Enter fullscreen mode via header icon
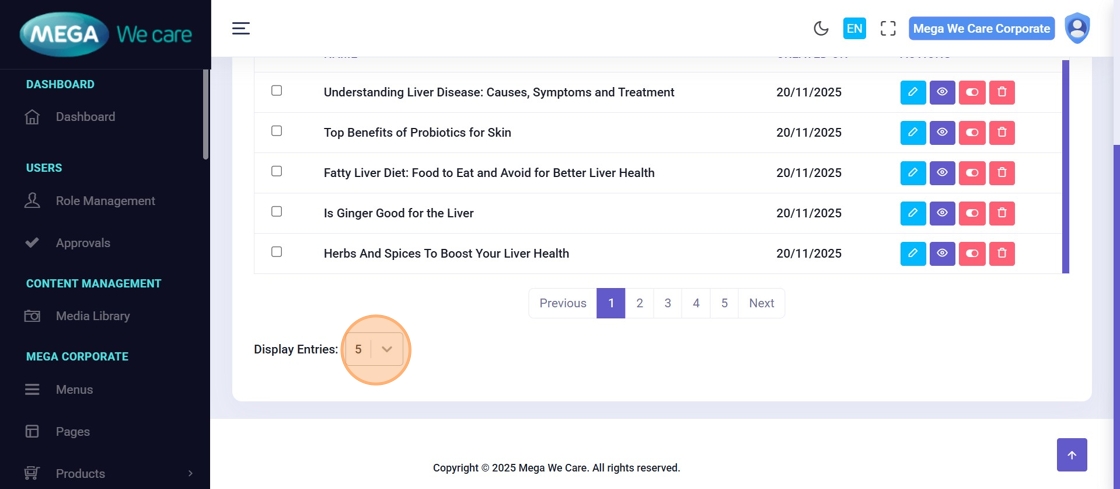 click(x=888, y=29)
